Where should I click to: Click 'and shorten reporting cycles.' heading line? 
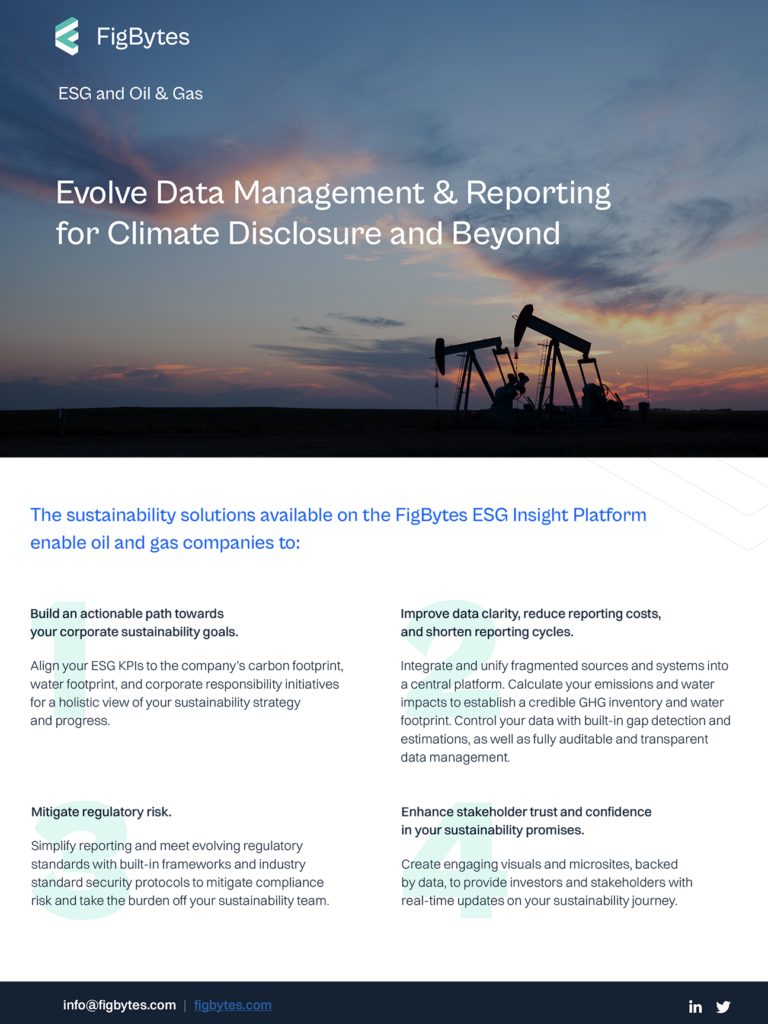click(x=487, y=632)
